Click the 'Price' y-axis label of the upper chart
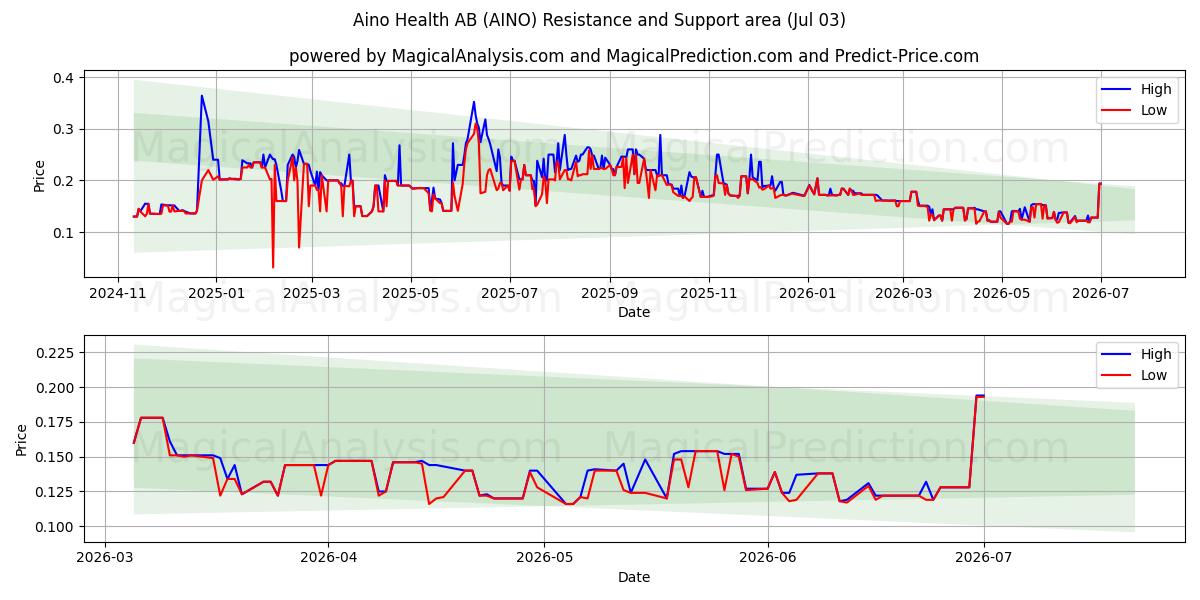The width and height of the screenshot is (1200, 600). (39, 173)
